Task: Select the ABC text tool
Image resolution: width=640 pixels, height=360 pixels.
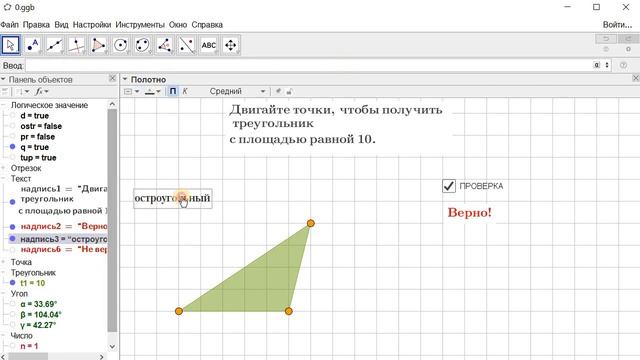Action: 209,45
